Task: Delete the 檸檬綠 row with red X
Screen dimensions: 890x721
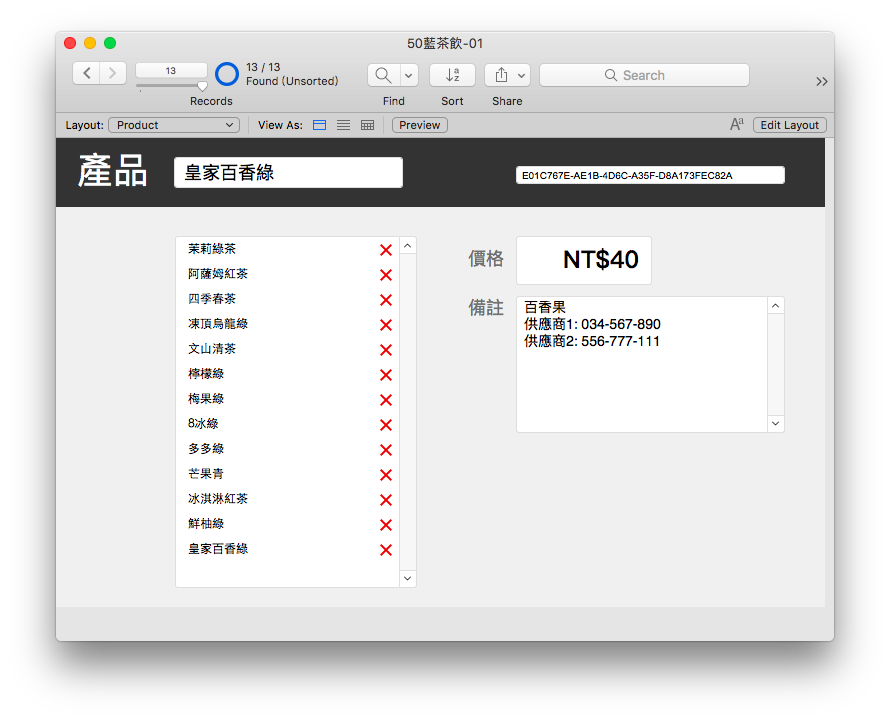Action: pyautogui.click(x=386, y=375)
